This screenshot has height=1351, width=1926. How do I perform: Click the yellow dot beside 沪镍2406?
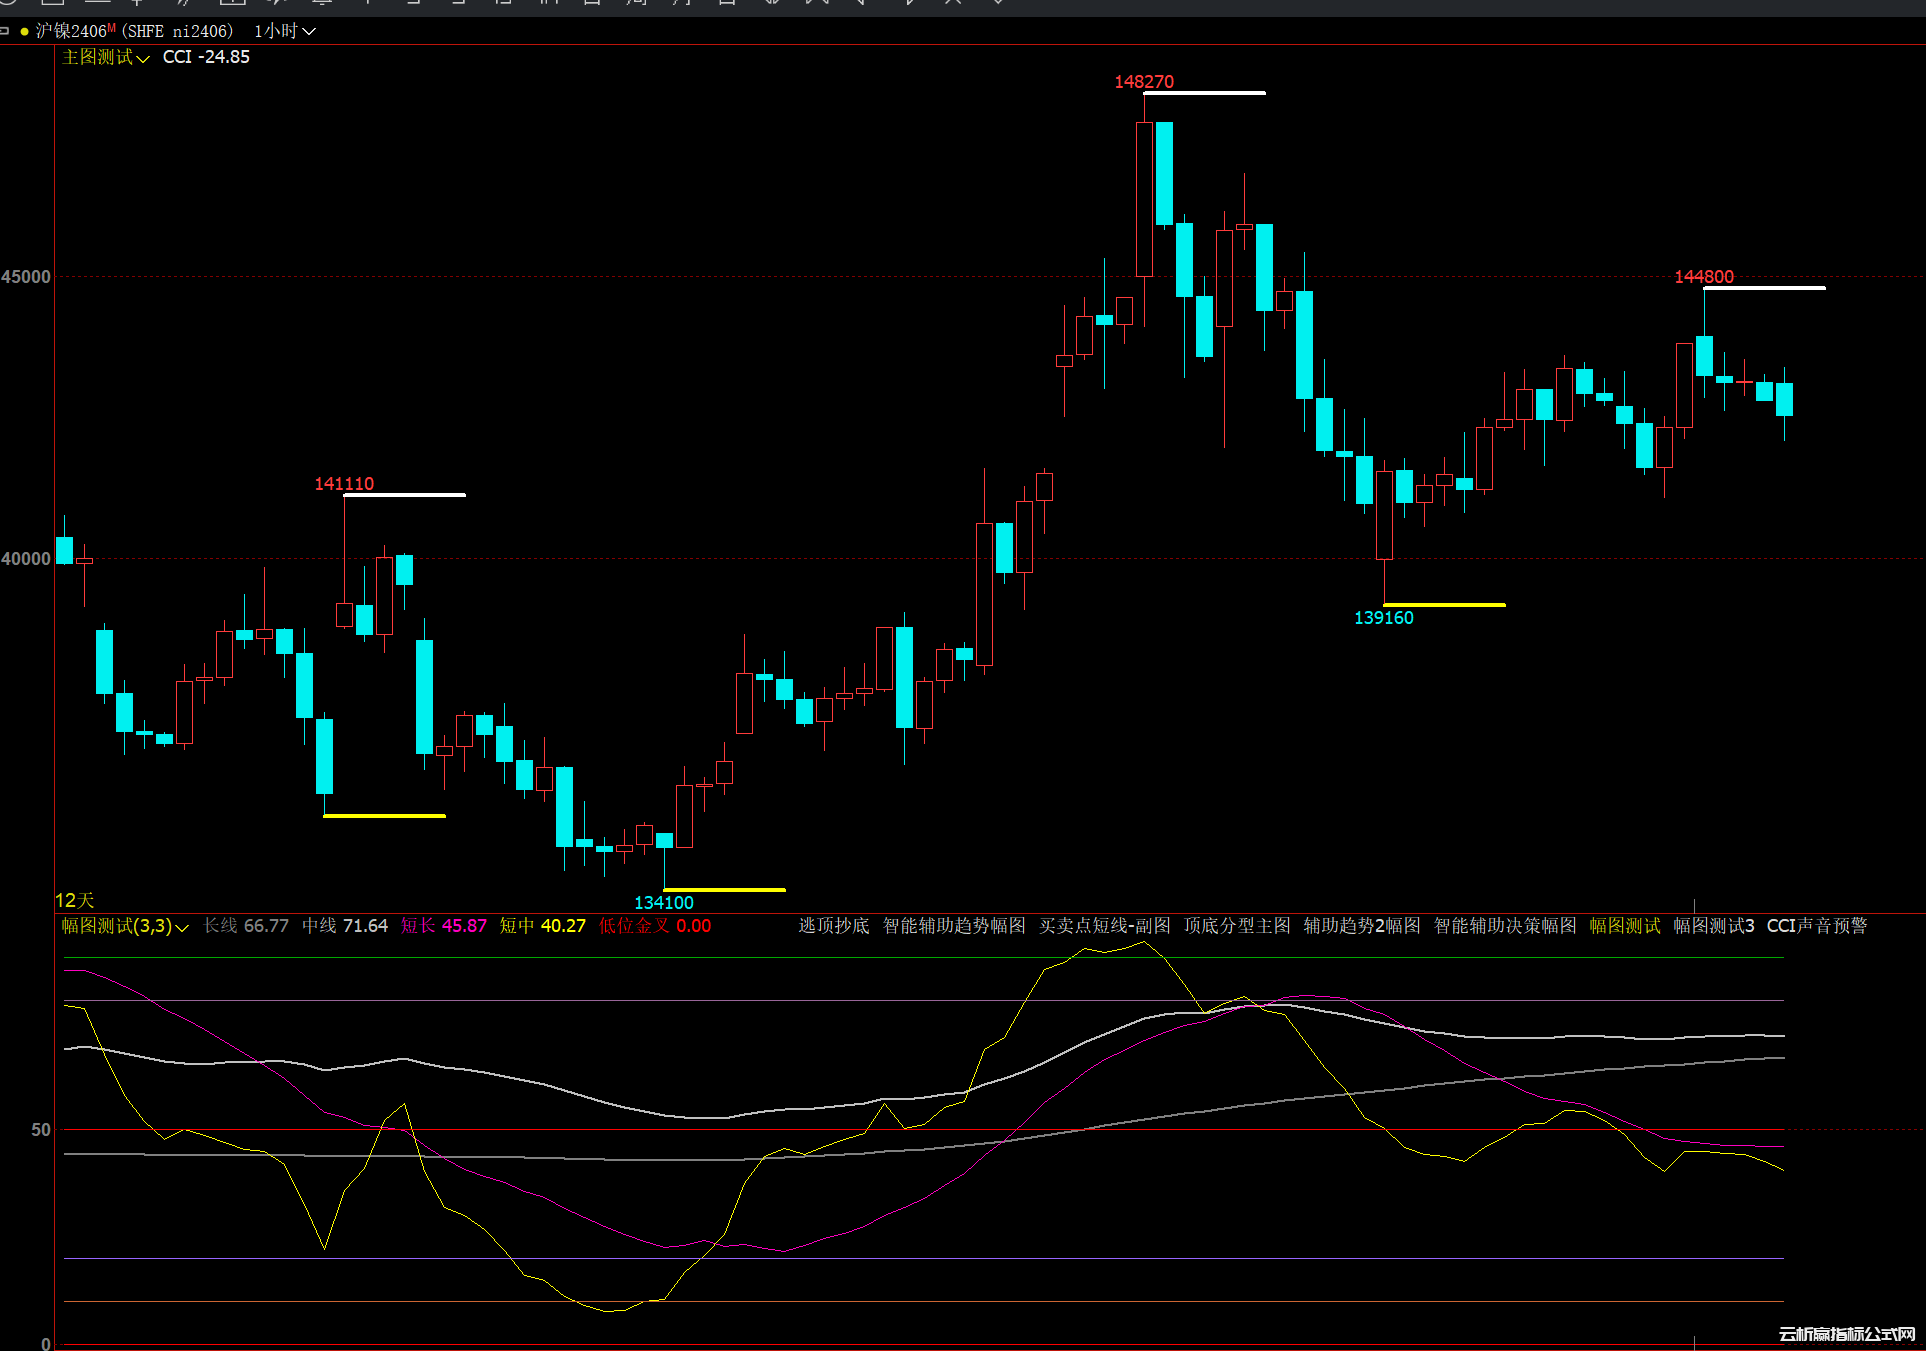click(24, 31)
